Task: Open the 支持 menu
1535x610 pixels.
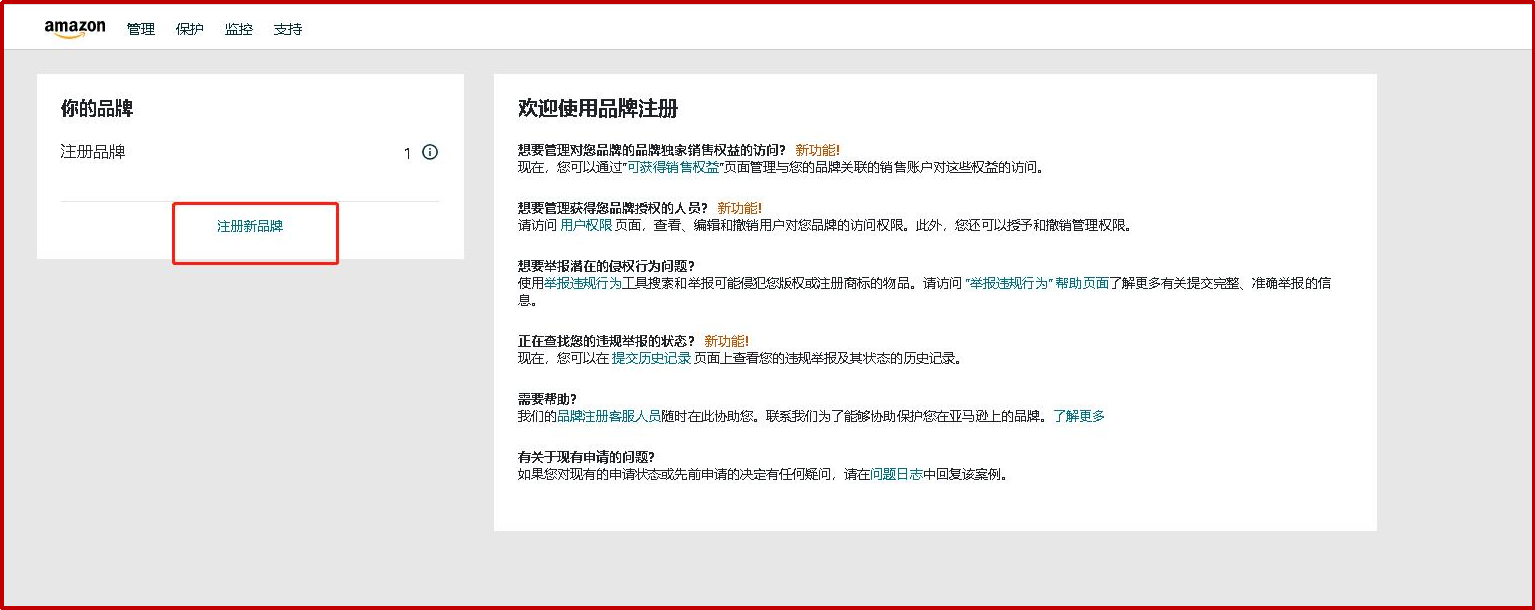Action: coord(288,29)
